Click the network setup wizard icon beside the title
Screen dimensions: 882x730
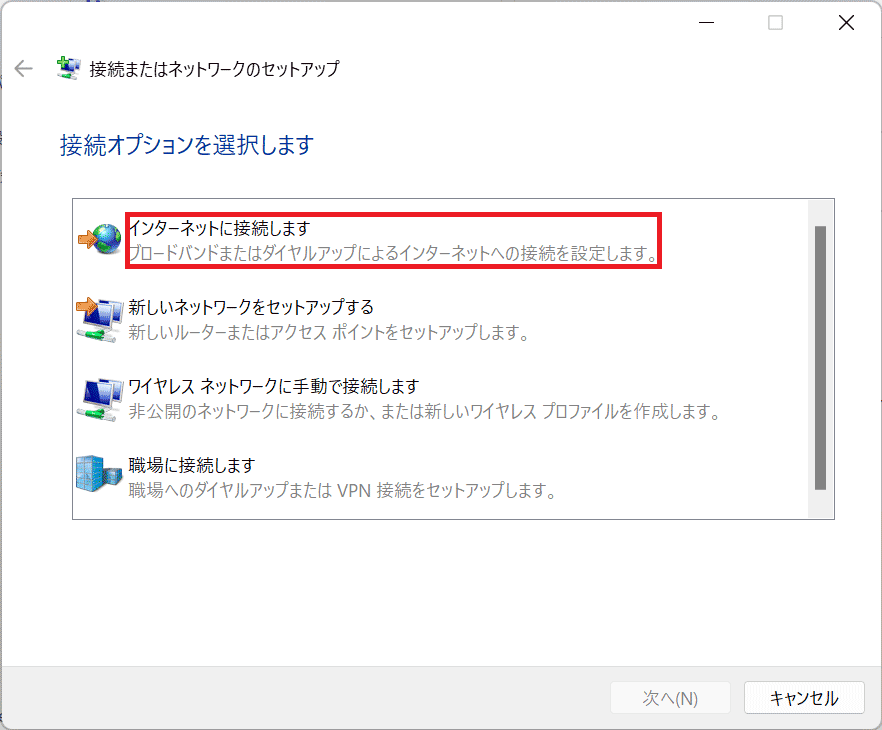pyautogui.click(x=69, y=69)
